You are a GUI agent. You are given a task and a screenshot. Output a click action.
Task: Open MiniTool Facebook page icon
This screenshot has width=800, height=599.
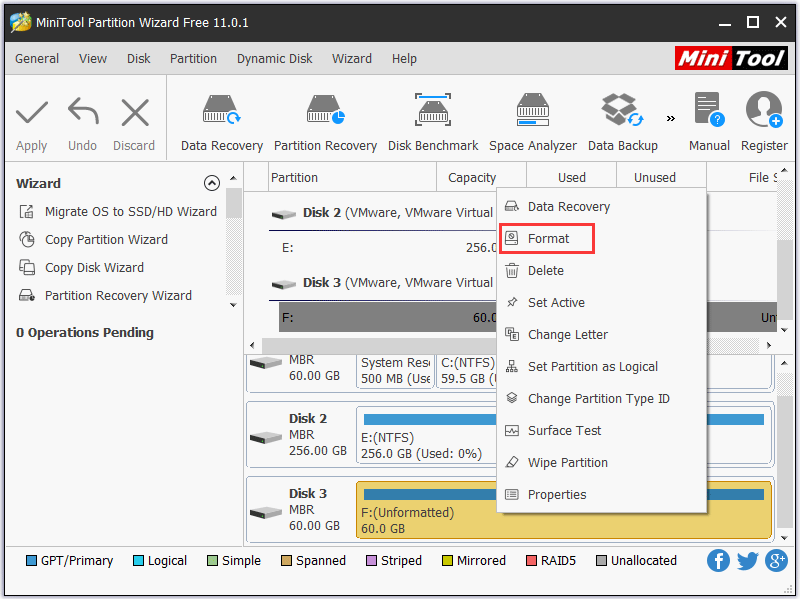click(x=718, y=561)
